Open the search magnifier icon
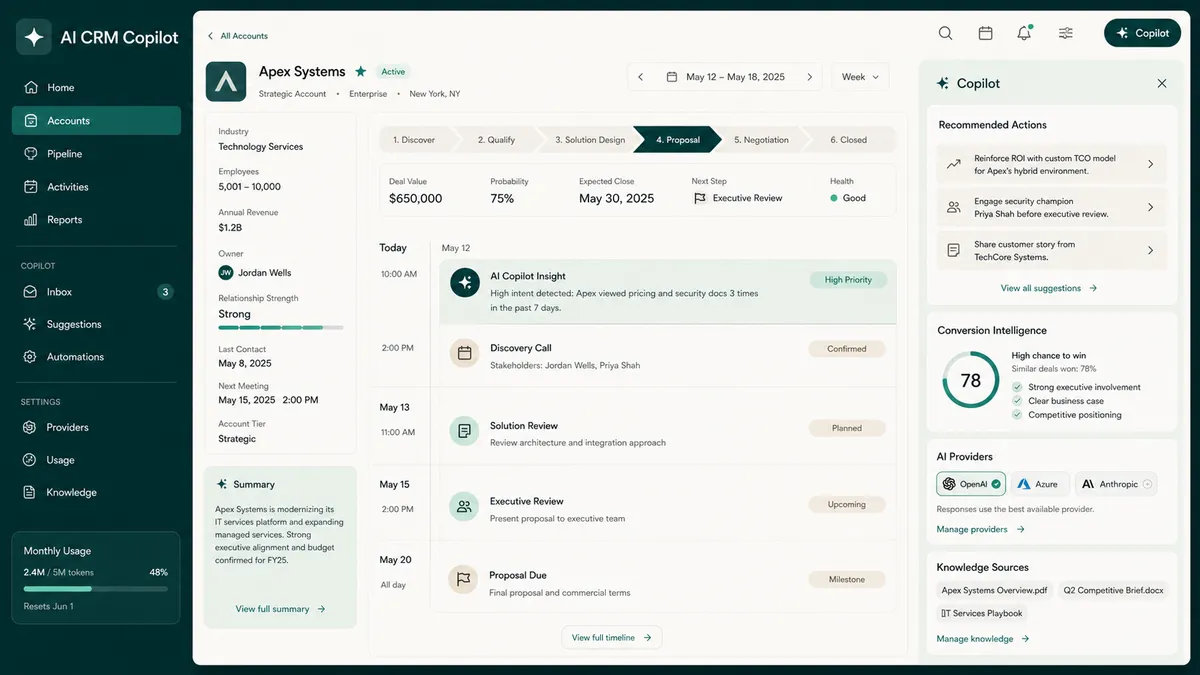The image size is (1200, 675). point(945,33)
